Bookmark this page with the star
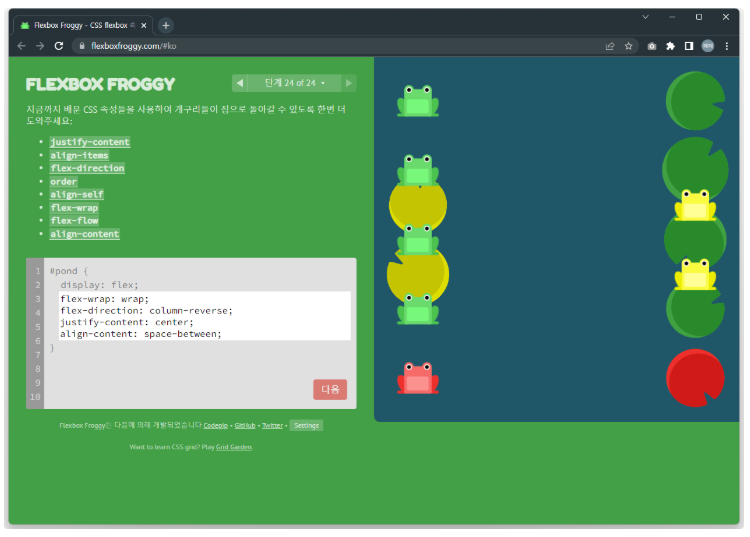This screenshot has width=750, height=537. click(x=629, y=46)
